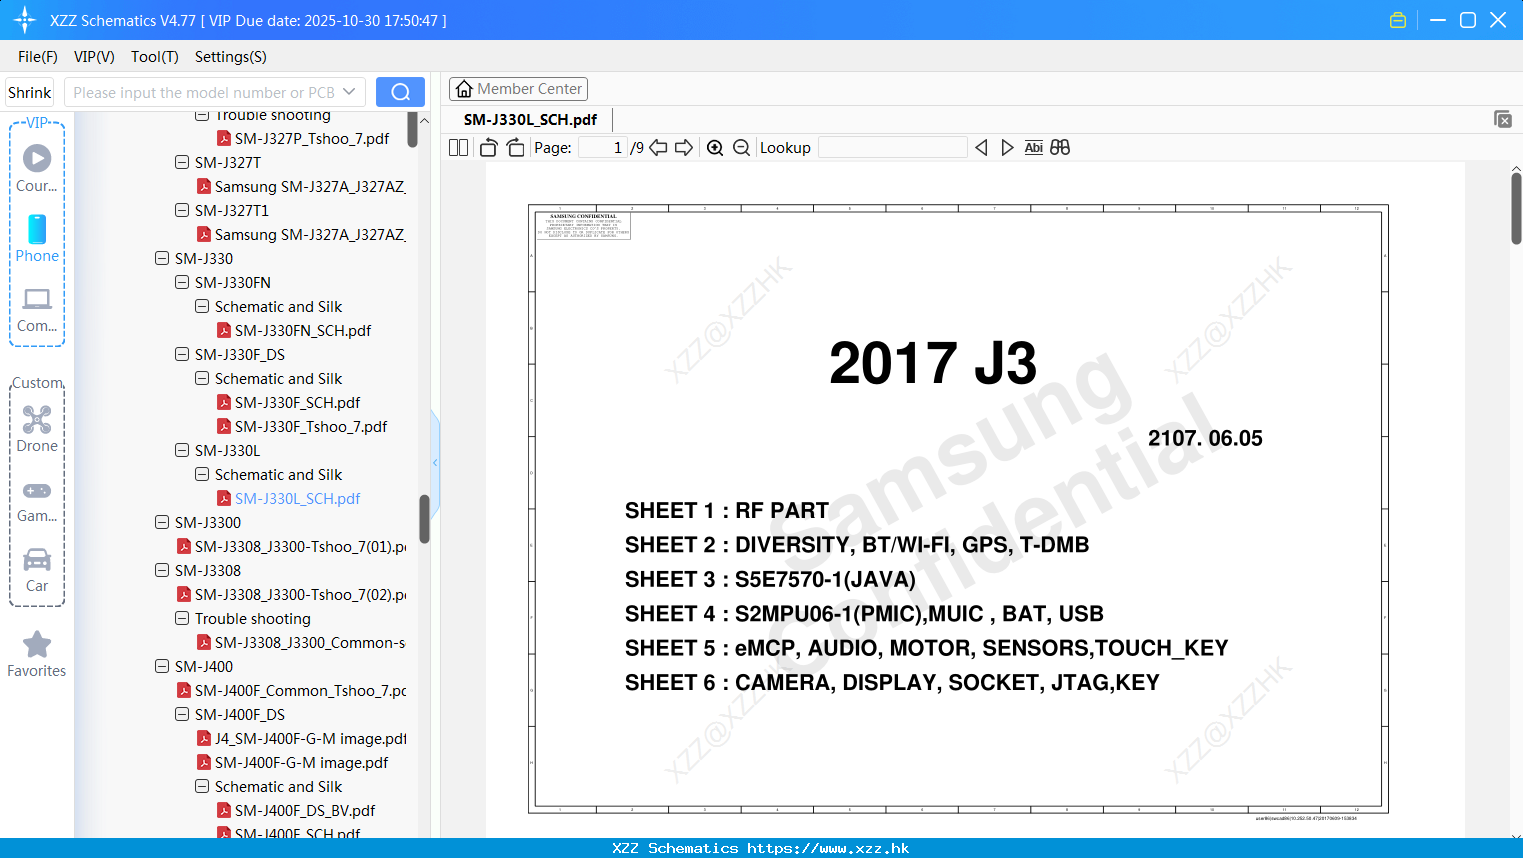1523x858 pixels.
Task: Close the SM-J330L_SCH.pdf document tab
Action: pyautogui.click(x=1502, y=119)
